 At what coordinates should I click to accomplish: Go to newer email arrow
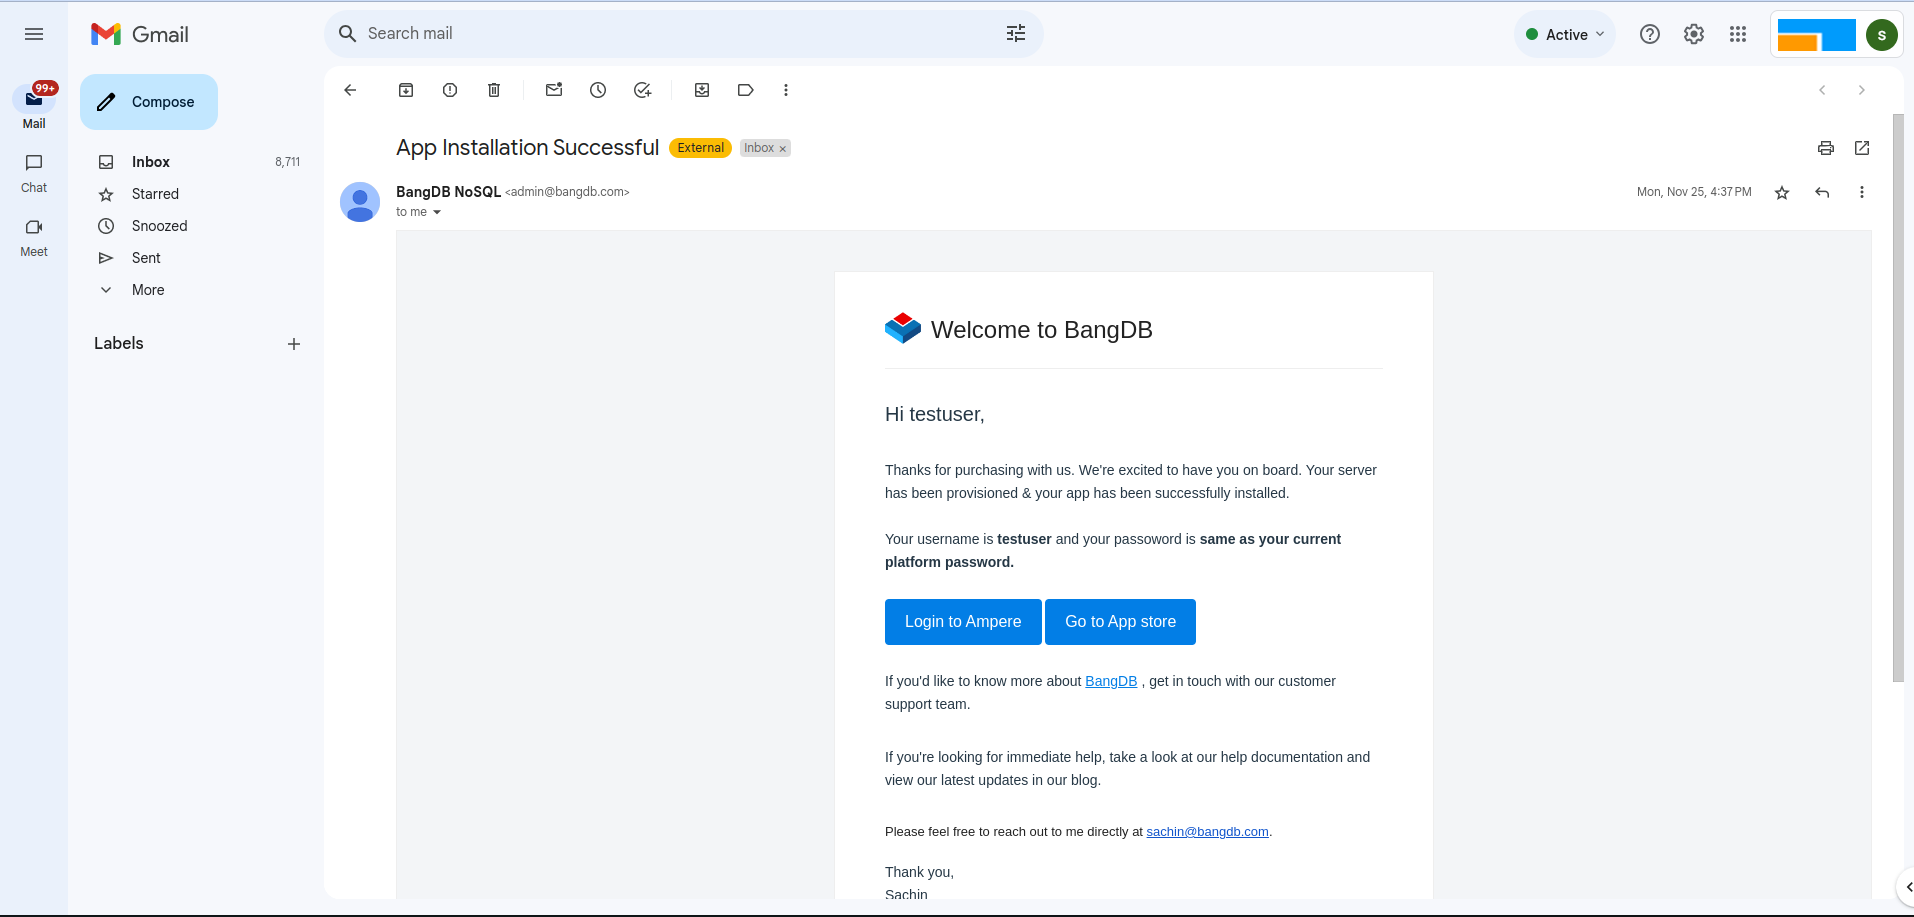(1822, 90)
